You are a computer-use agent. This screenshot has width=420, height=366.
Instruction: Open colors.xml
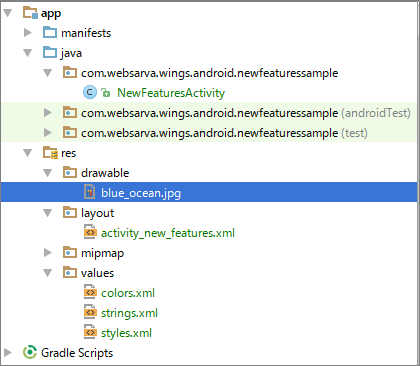pos(128,293)
